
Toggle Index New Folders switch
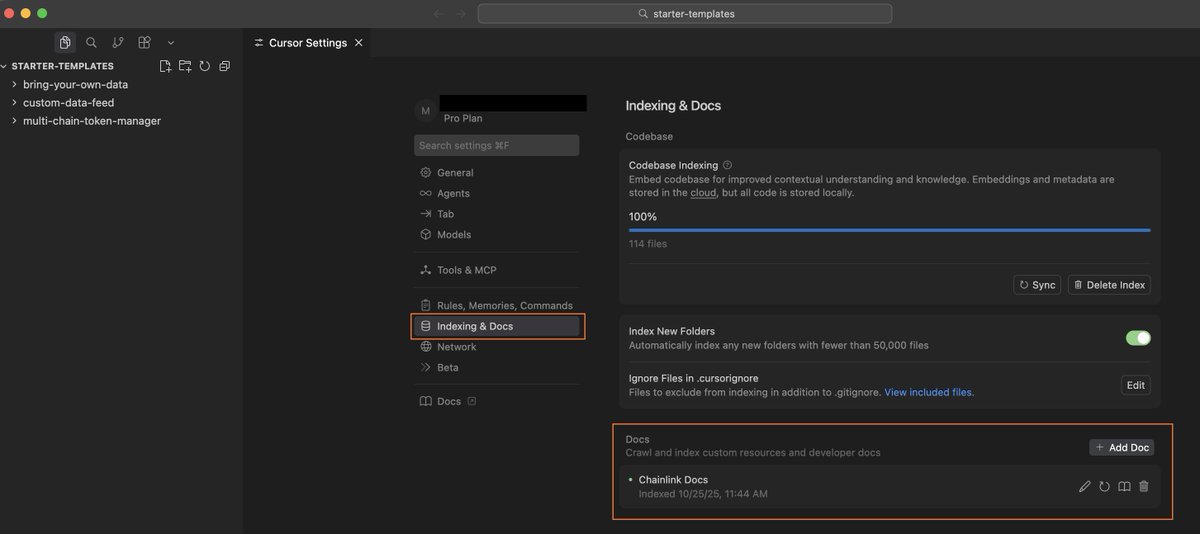pyautogui.click(x=1138, y=338)
